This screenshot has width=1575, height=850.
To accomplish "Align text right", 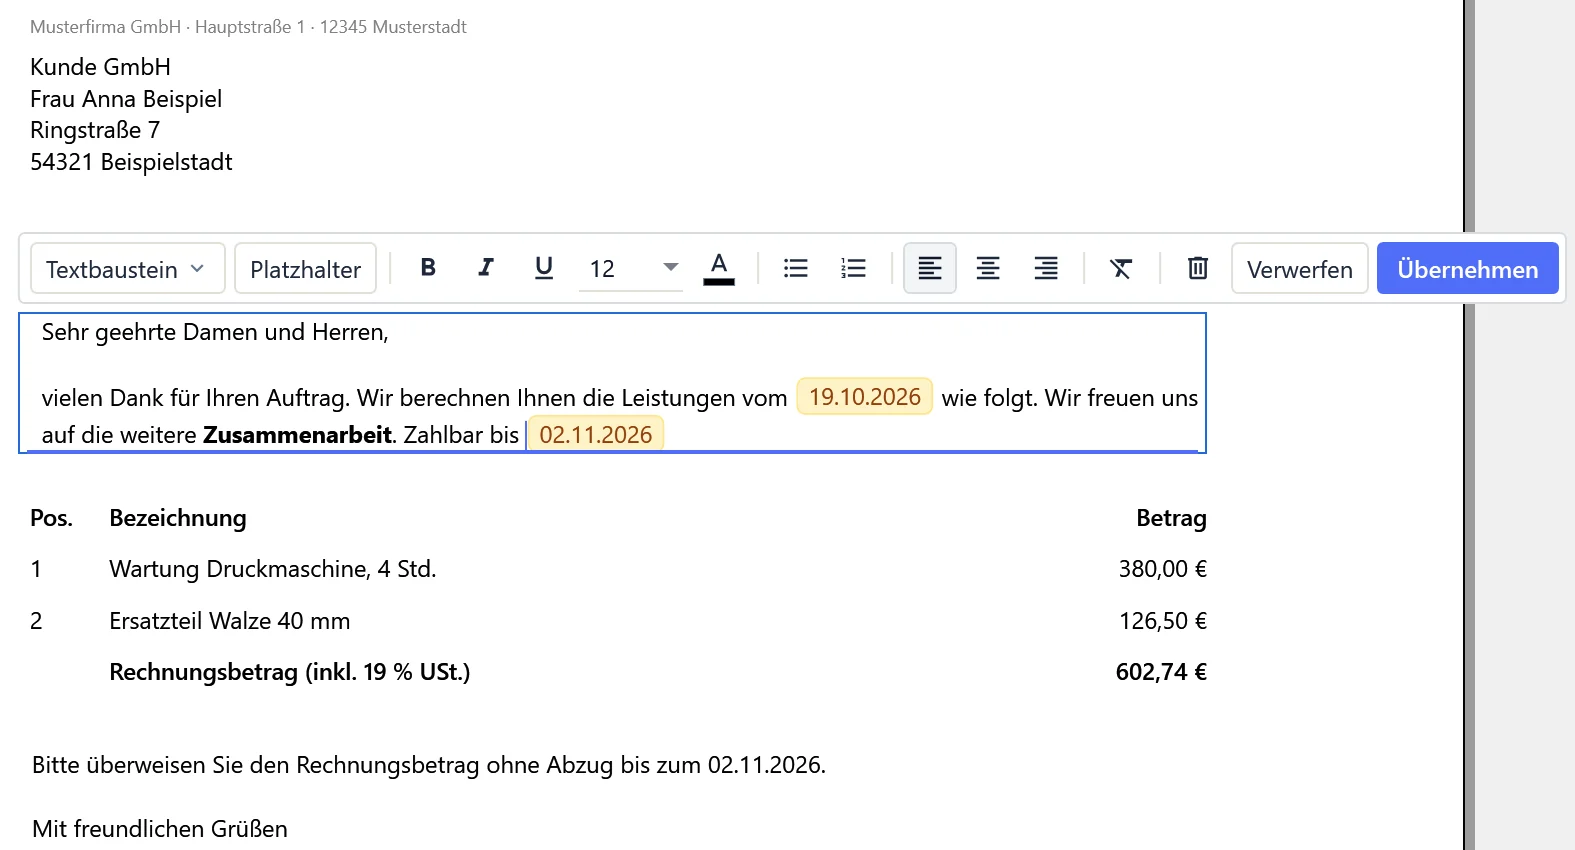I will point(1046,268).
